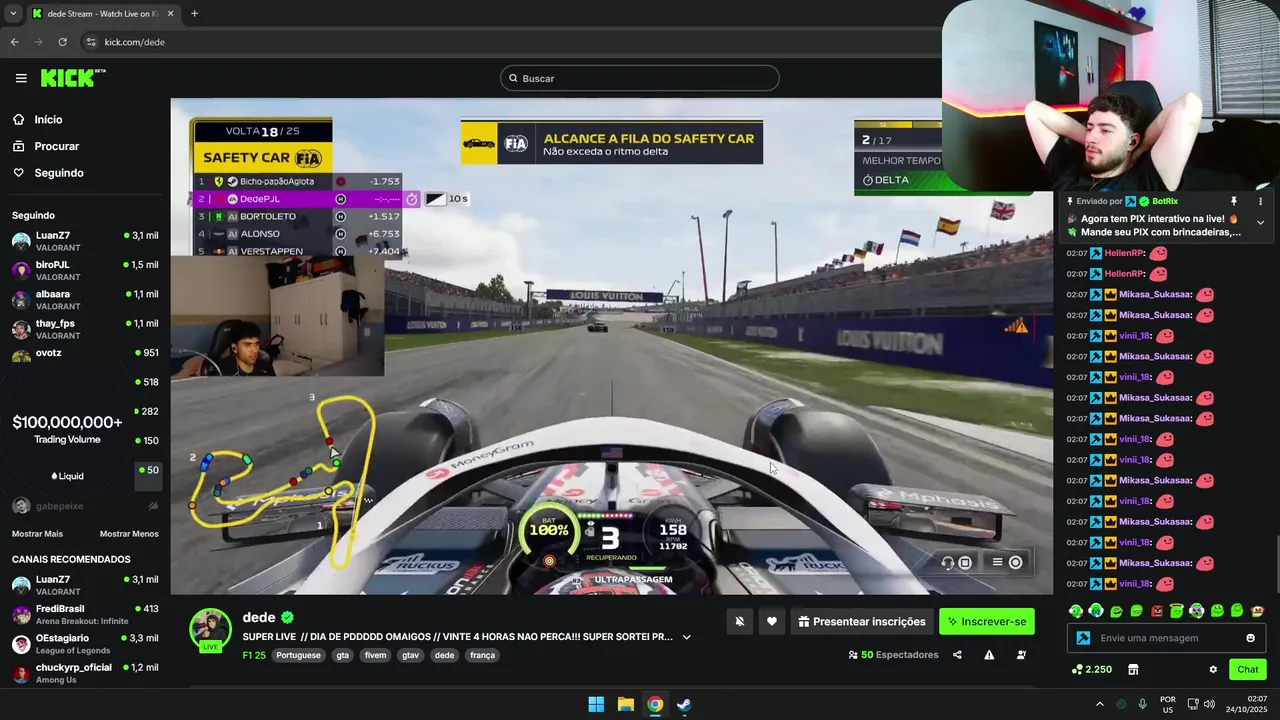Reload the page in Chrome

click(62, 42)
